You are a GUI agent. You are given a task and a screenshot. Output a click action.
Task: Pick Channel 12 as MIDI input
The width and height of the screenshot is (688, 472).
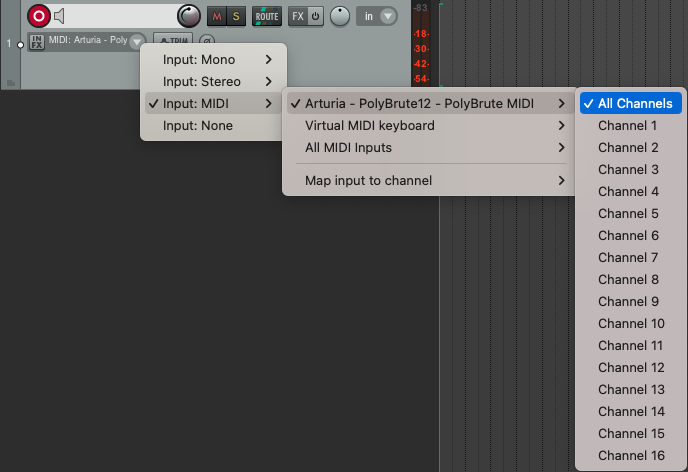631,367
